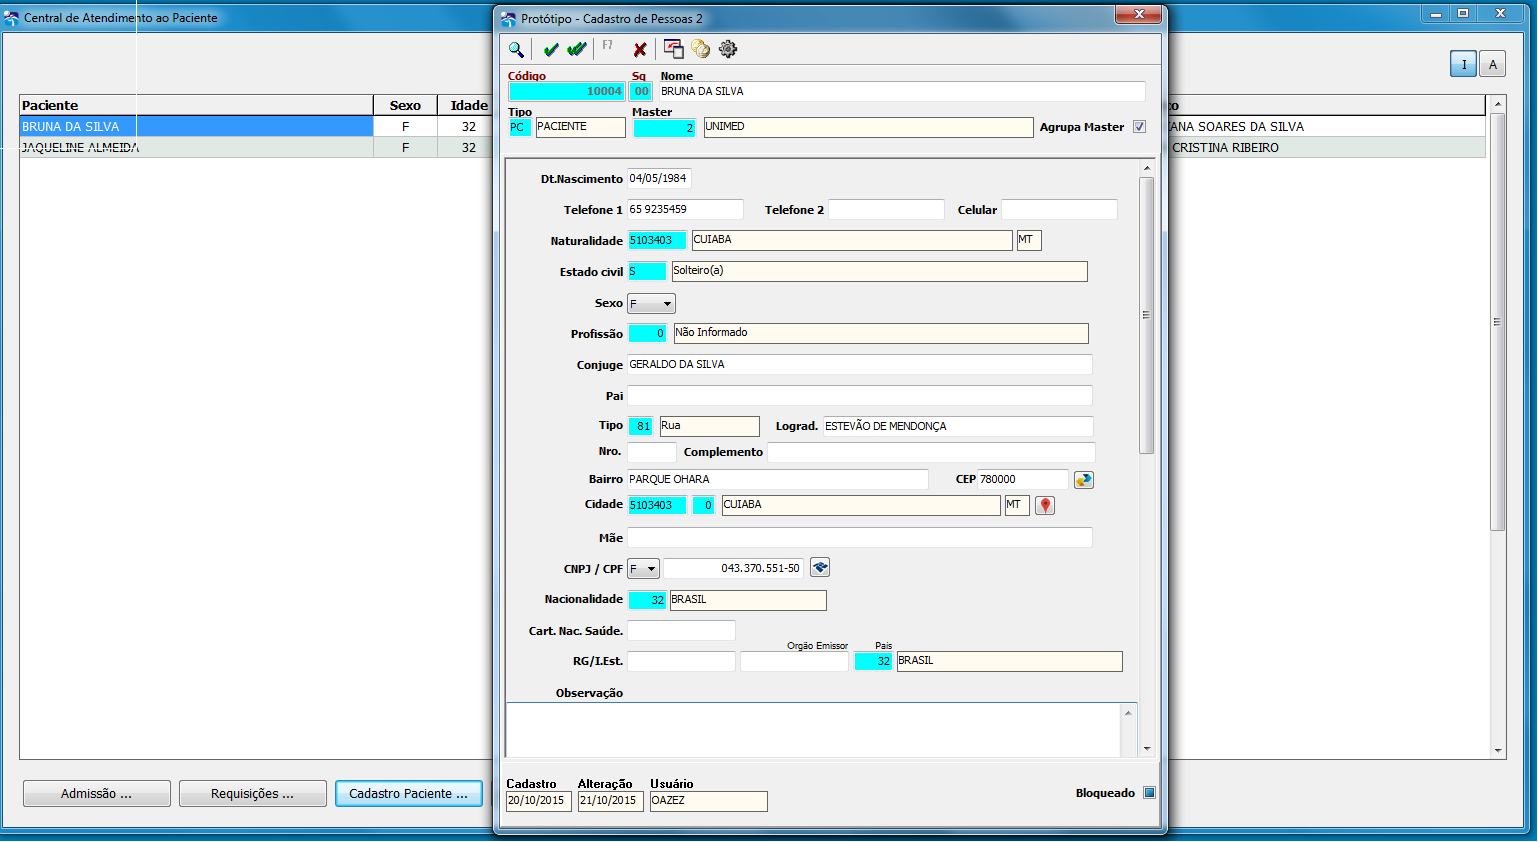Click the CPF validation icon
Screen dimensions: 1538x842
(820, 568)
